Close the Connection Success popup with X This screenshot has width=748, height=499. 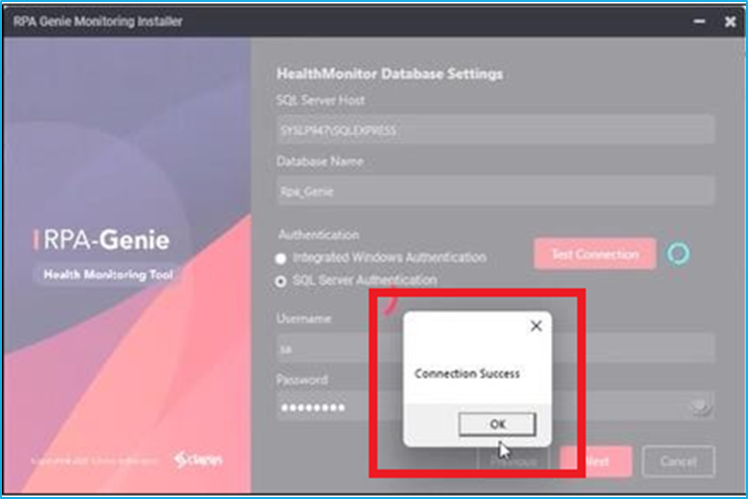point(535,326)
